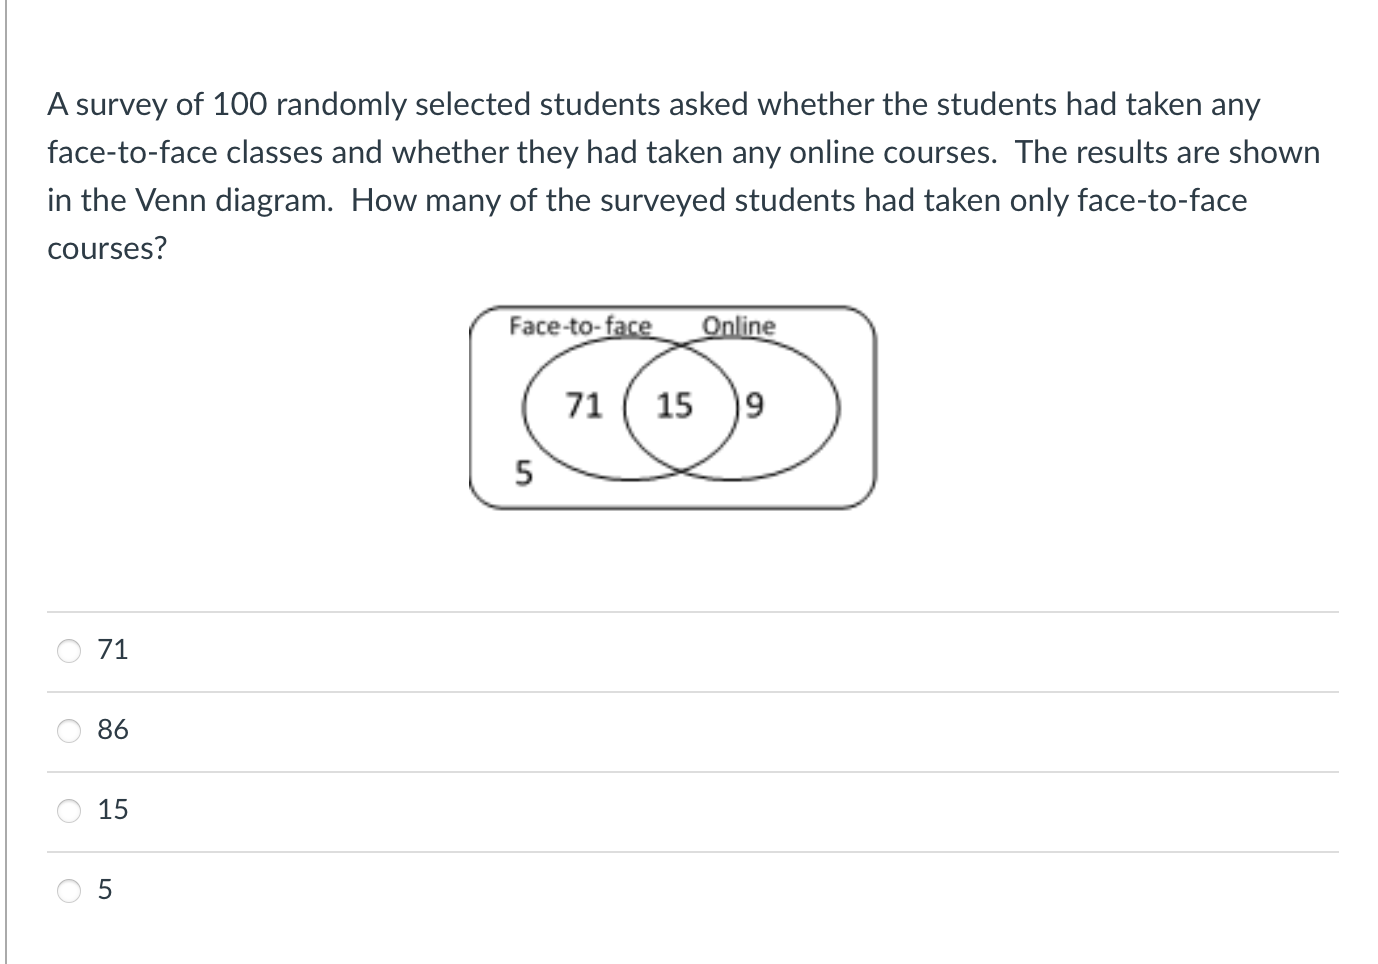Select the radio button for answer 86
Viewport: 1378px width, 964px height.
pyautogui.click(x=69, y=731)
